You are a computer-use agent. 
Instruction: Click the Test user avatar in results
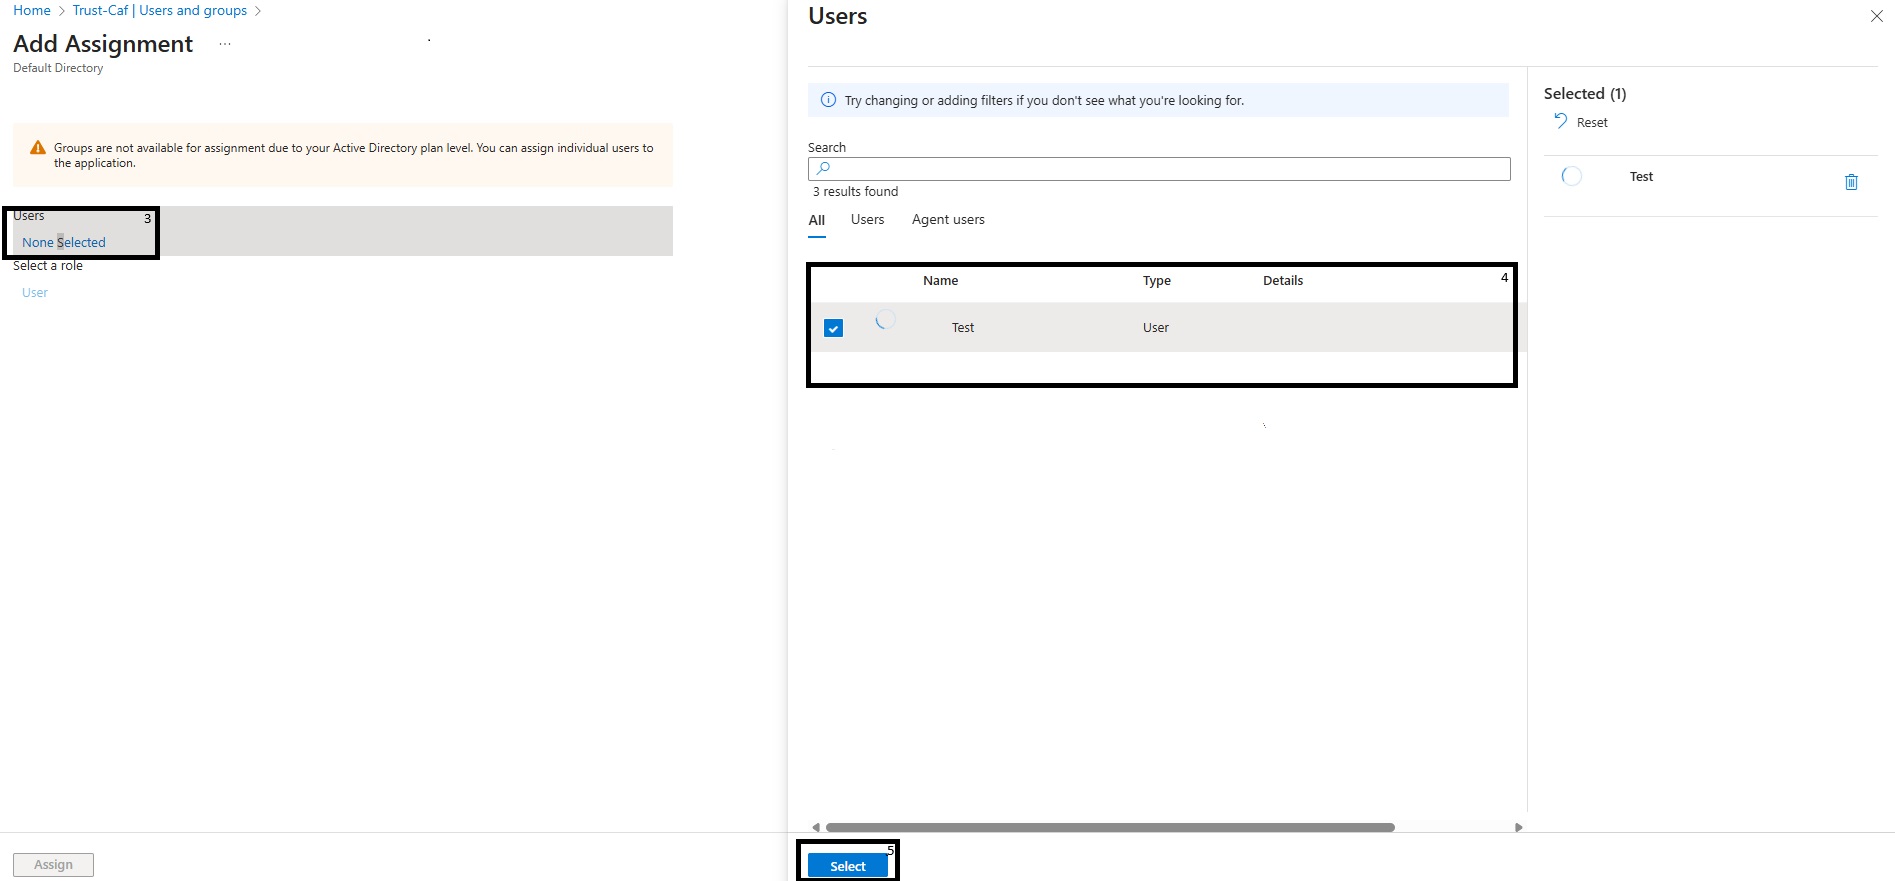point(885,320)
